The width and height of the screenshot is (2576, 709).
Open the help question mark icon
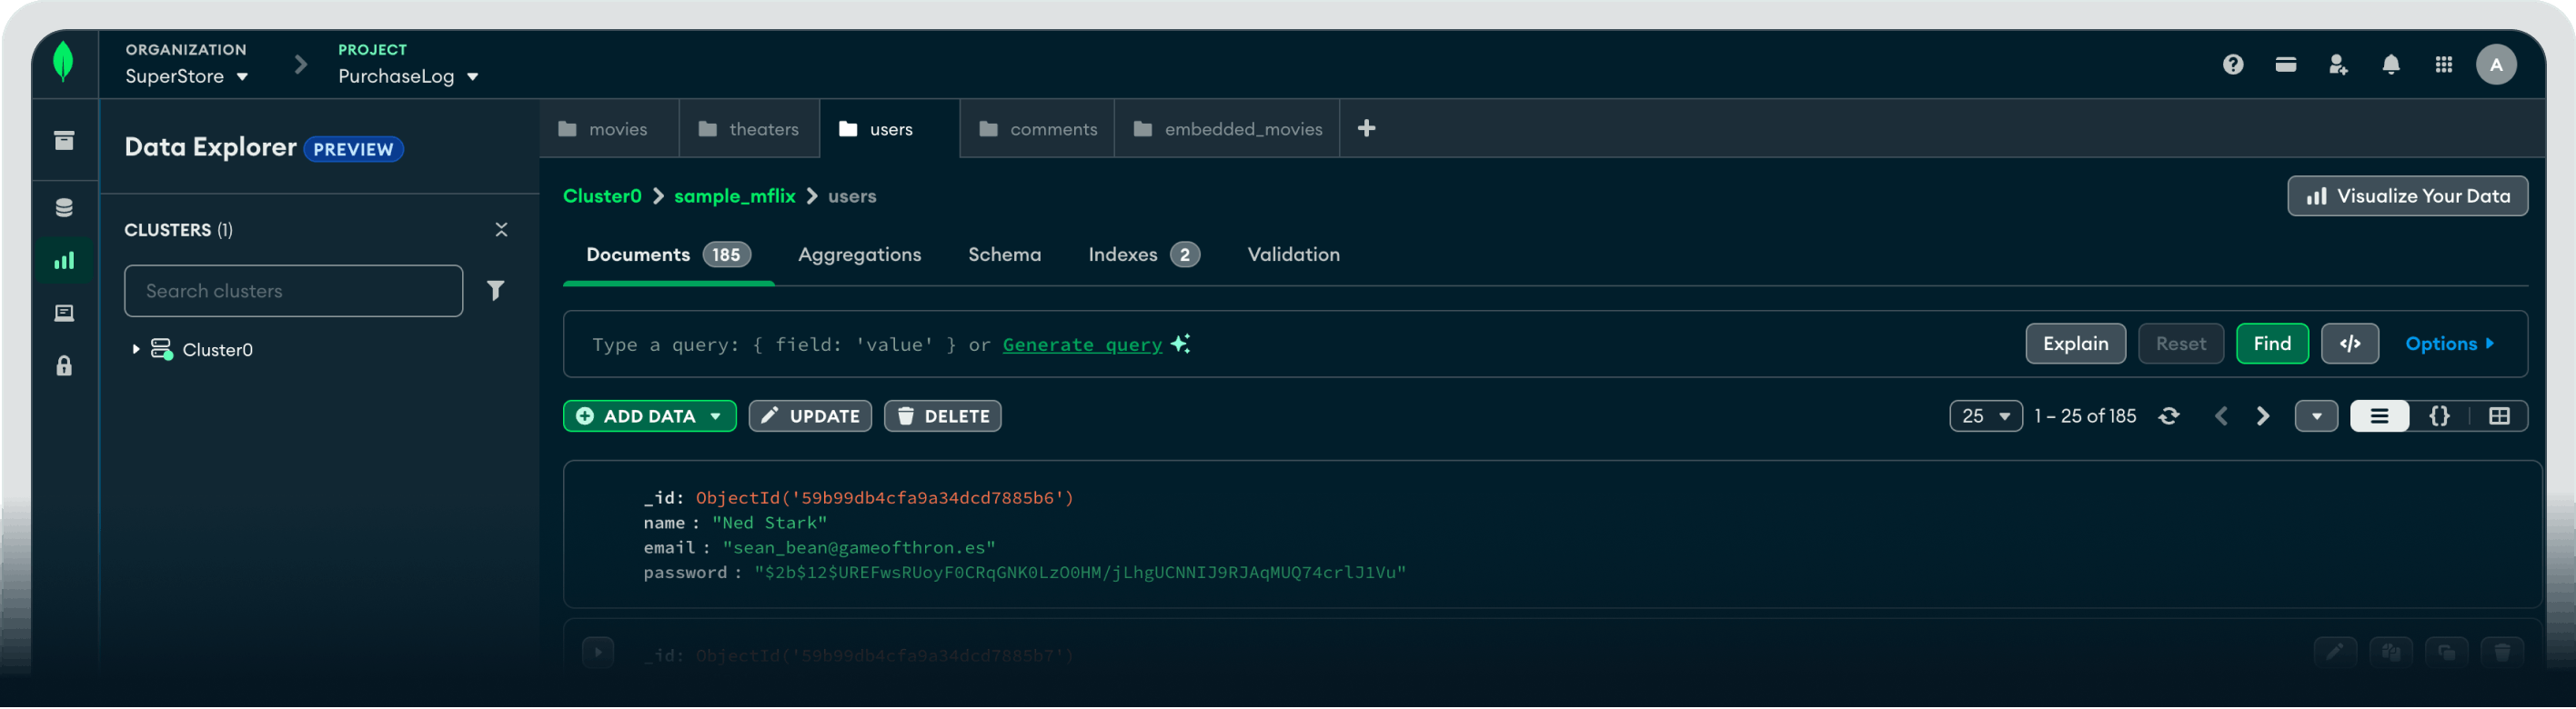point(2232,65)
